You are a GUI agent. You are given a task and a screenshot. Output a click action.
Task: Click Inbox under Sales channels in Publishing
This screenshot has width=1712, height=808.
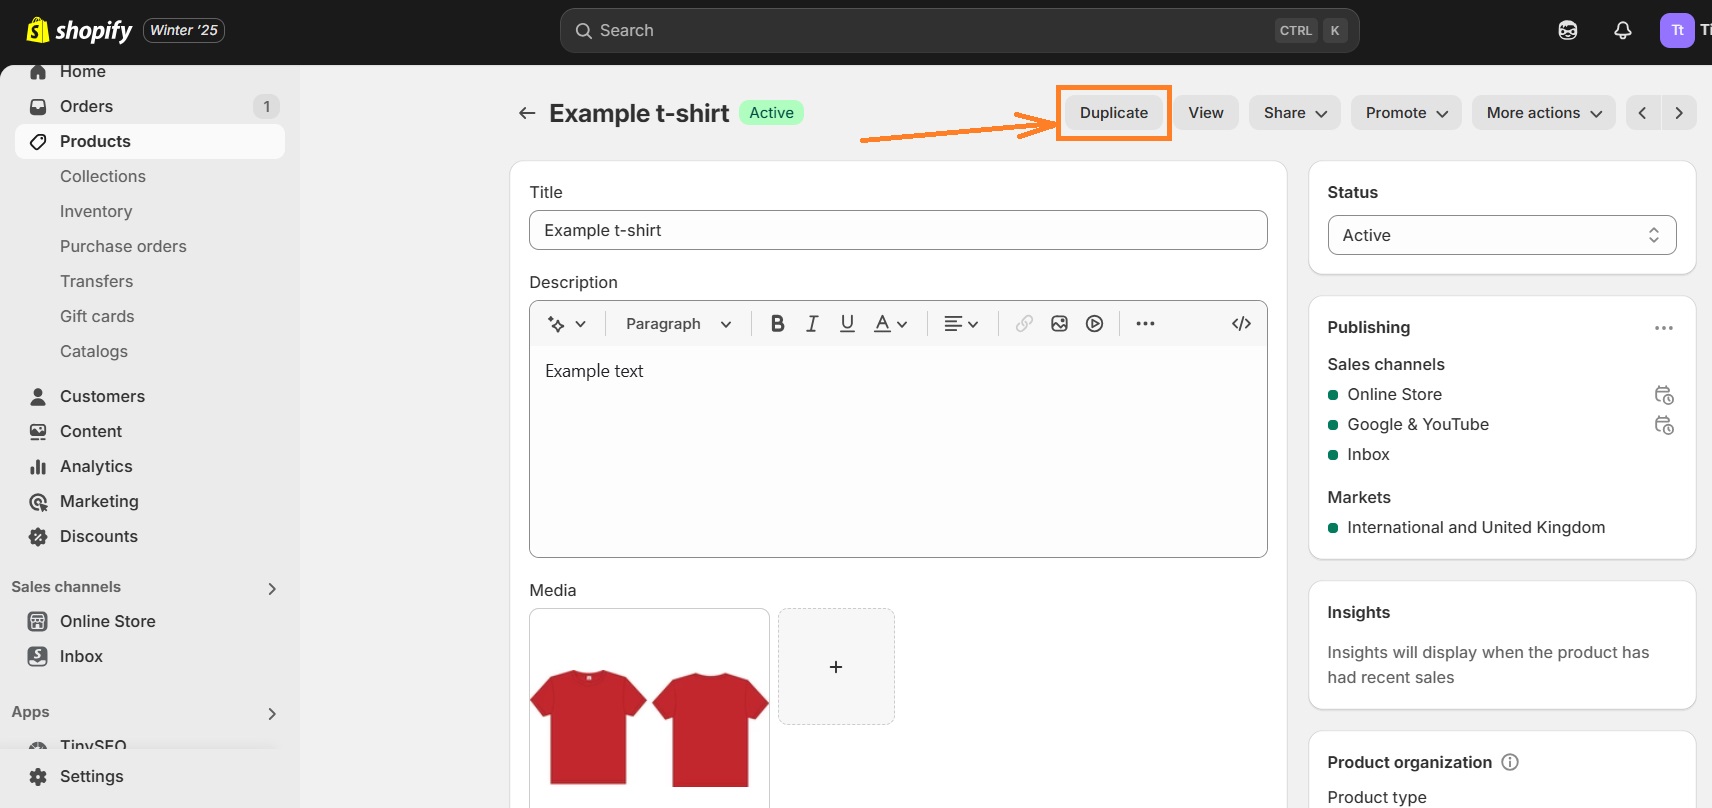[1368, 455]
